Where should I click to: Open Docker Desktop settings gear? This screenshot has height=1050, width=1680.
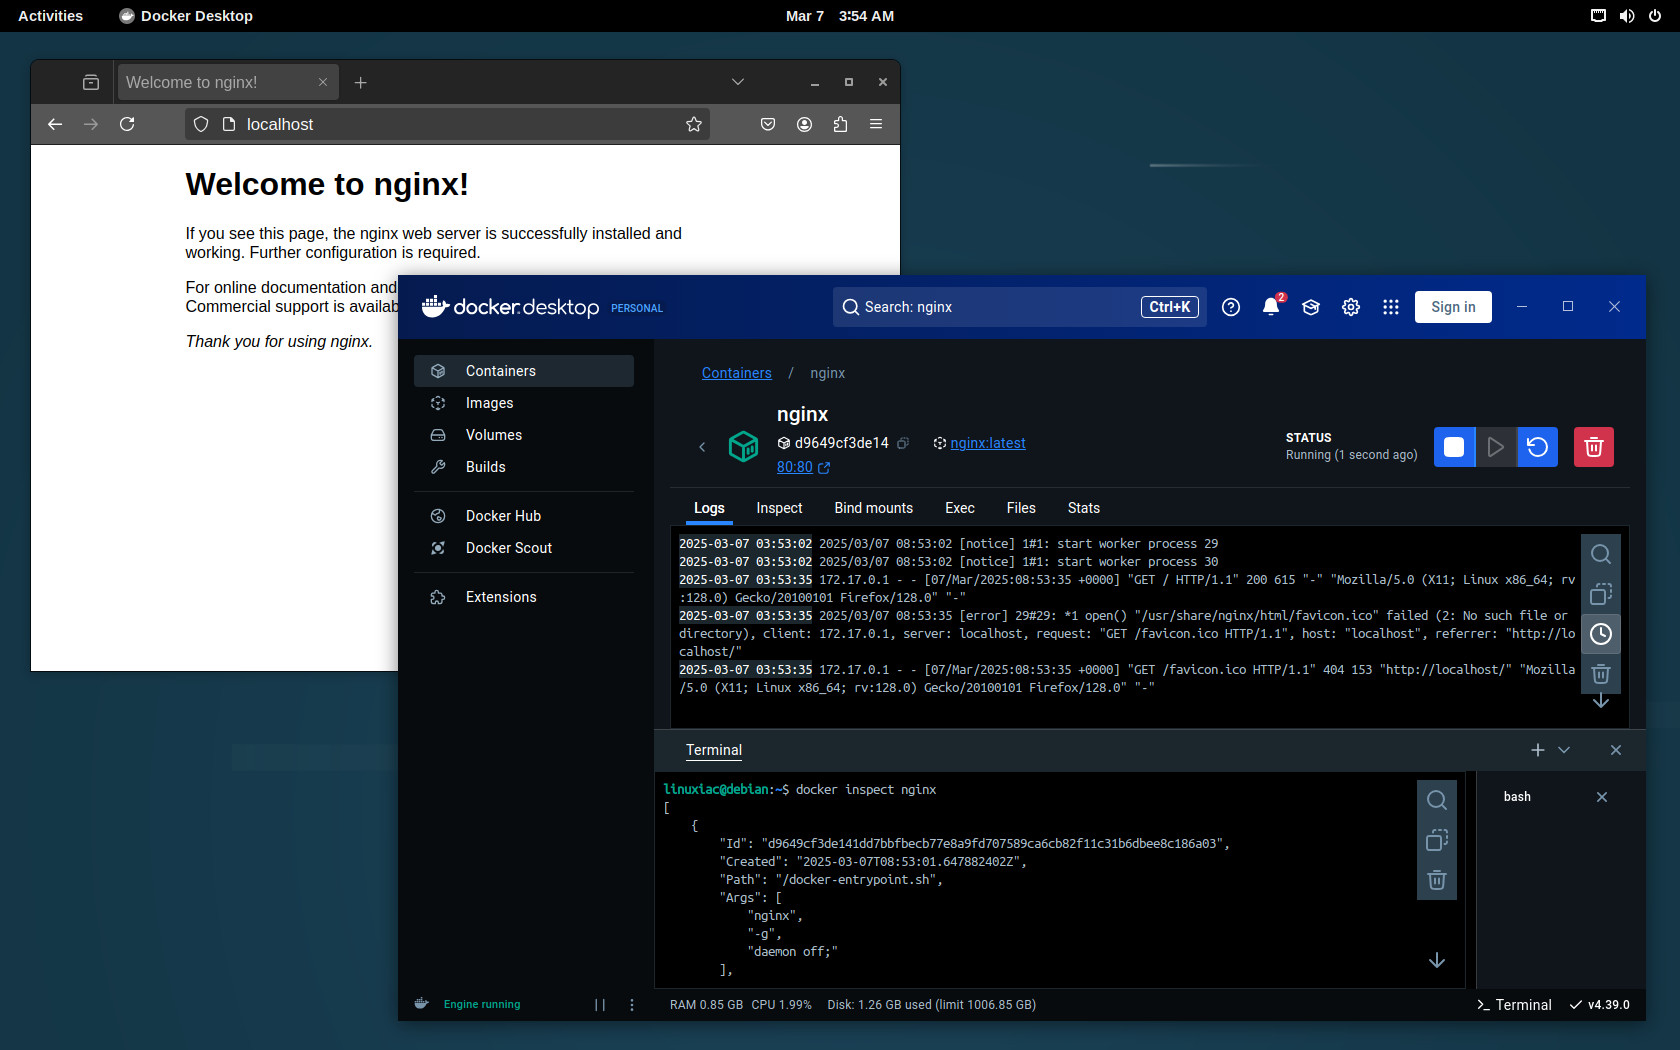pos(1351,307)
